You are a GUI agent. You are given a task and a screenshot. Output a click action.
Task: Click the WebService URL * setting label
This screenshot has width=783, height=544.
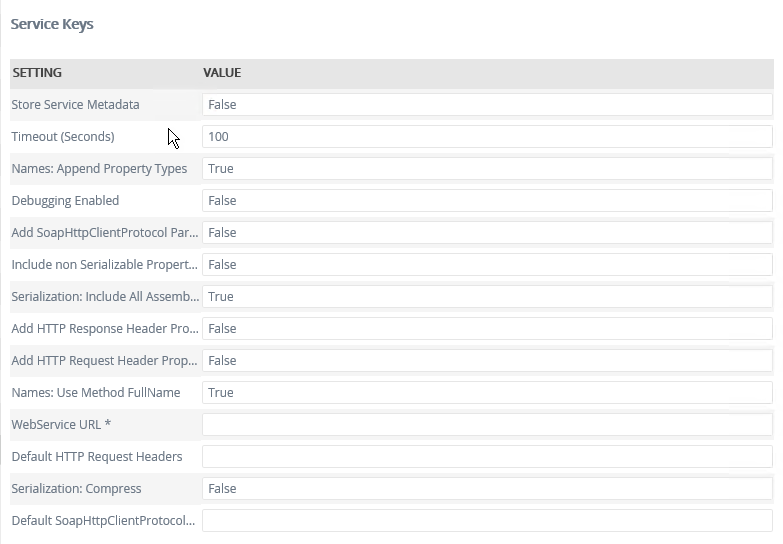(61, 425)
